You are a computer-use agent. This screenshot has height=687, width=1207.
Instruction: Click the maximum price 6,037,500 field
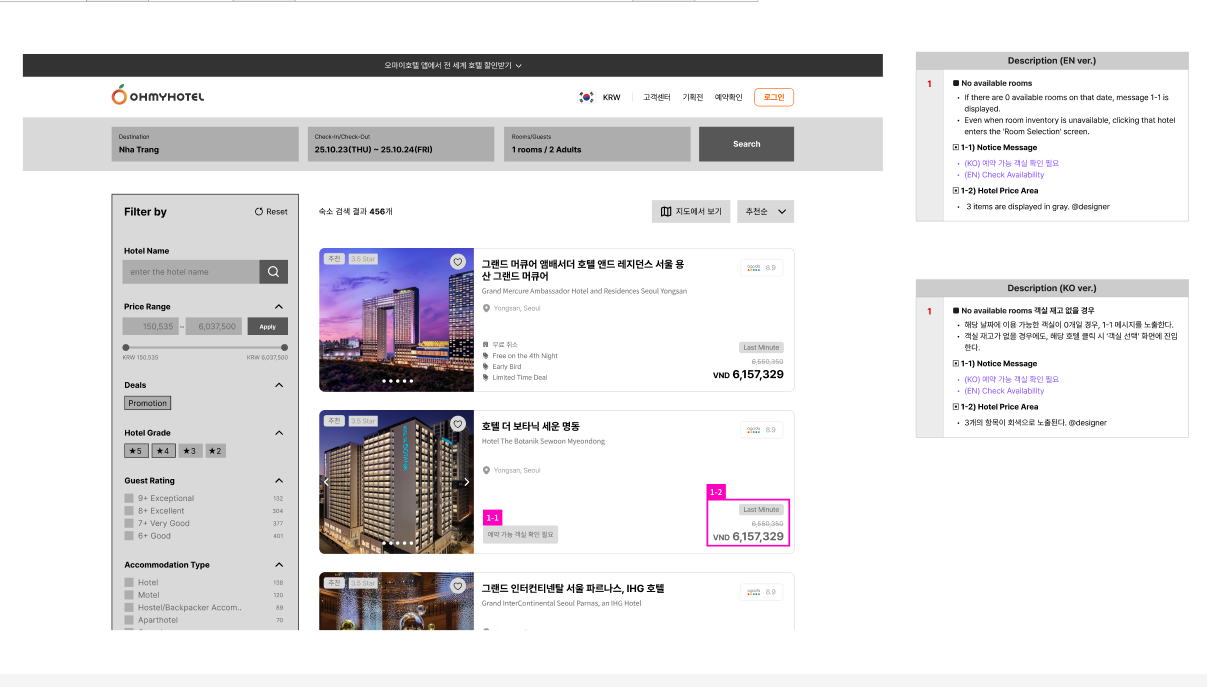(215, 326)
